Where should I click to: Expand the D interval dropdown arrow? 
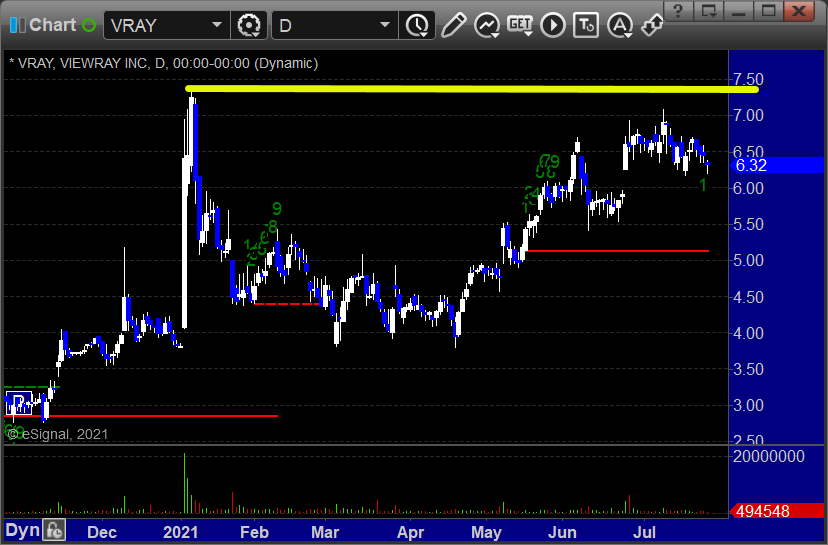coord(385,25)
